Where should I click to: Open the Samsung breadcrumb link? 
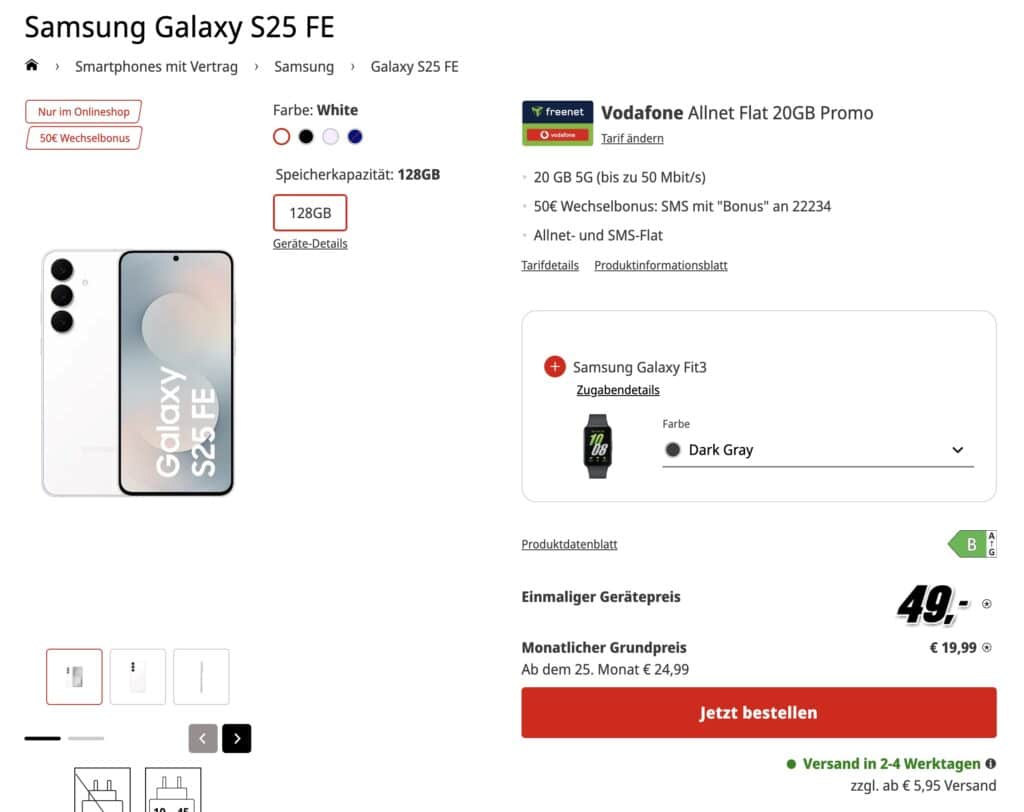[304, 67]
